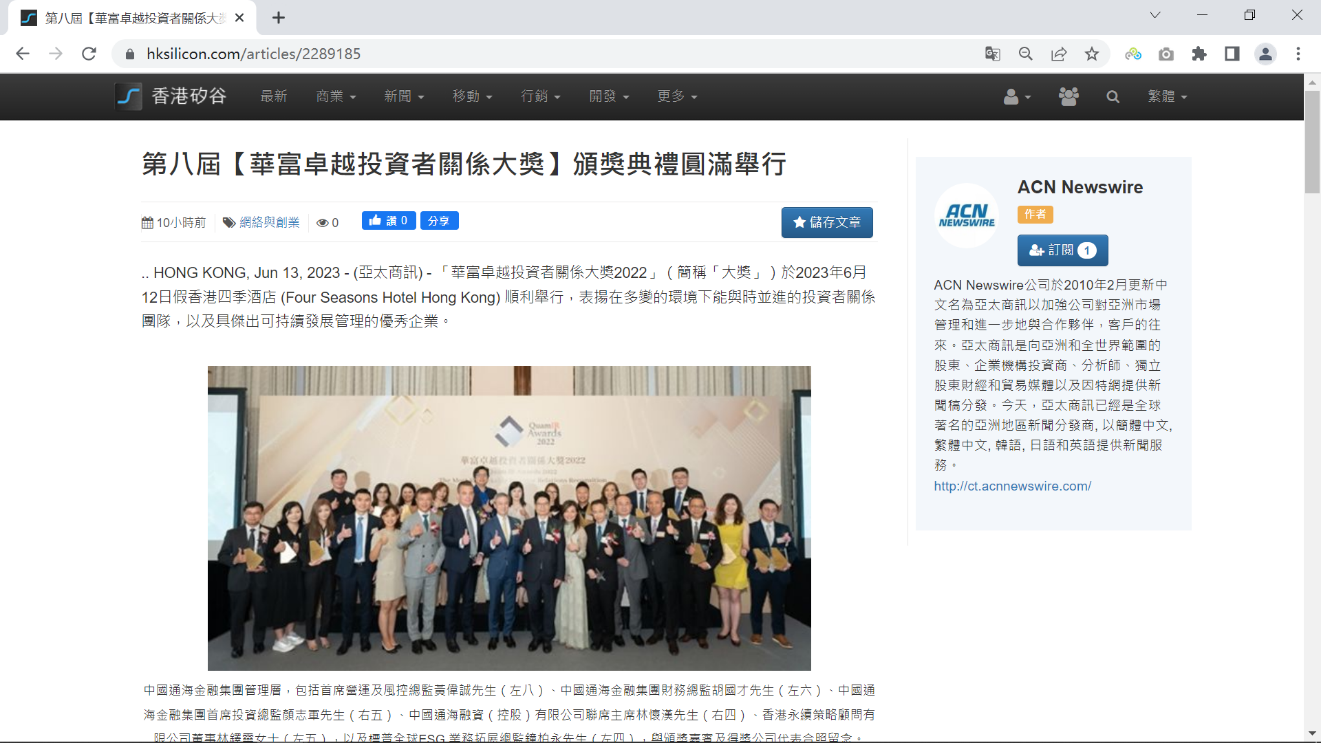This screenshot has width=1321, height=743.
Task: Click the community group icon in the navbar
Action: (x=1069, y=97)
